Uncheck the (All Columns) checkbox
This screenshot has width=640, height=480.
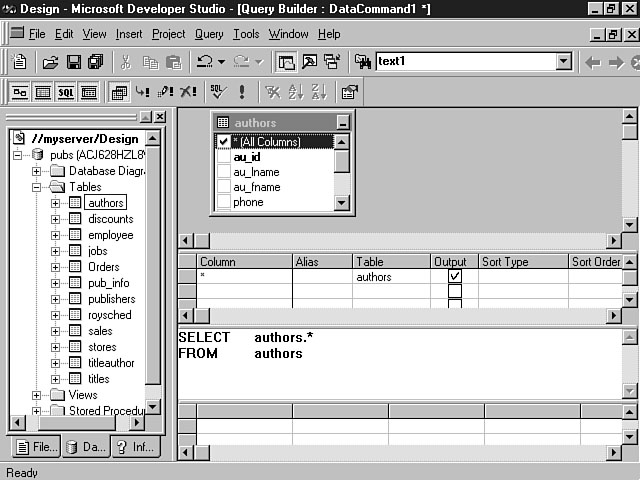click(x=224, y=142)
